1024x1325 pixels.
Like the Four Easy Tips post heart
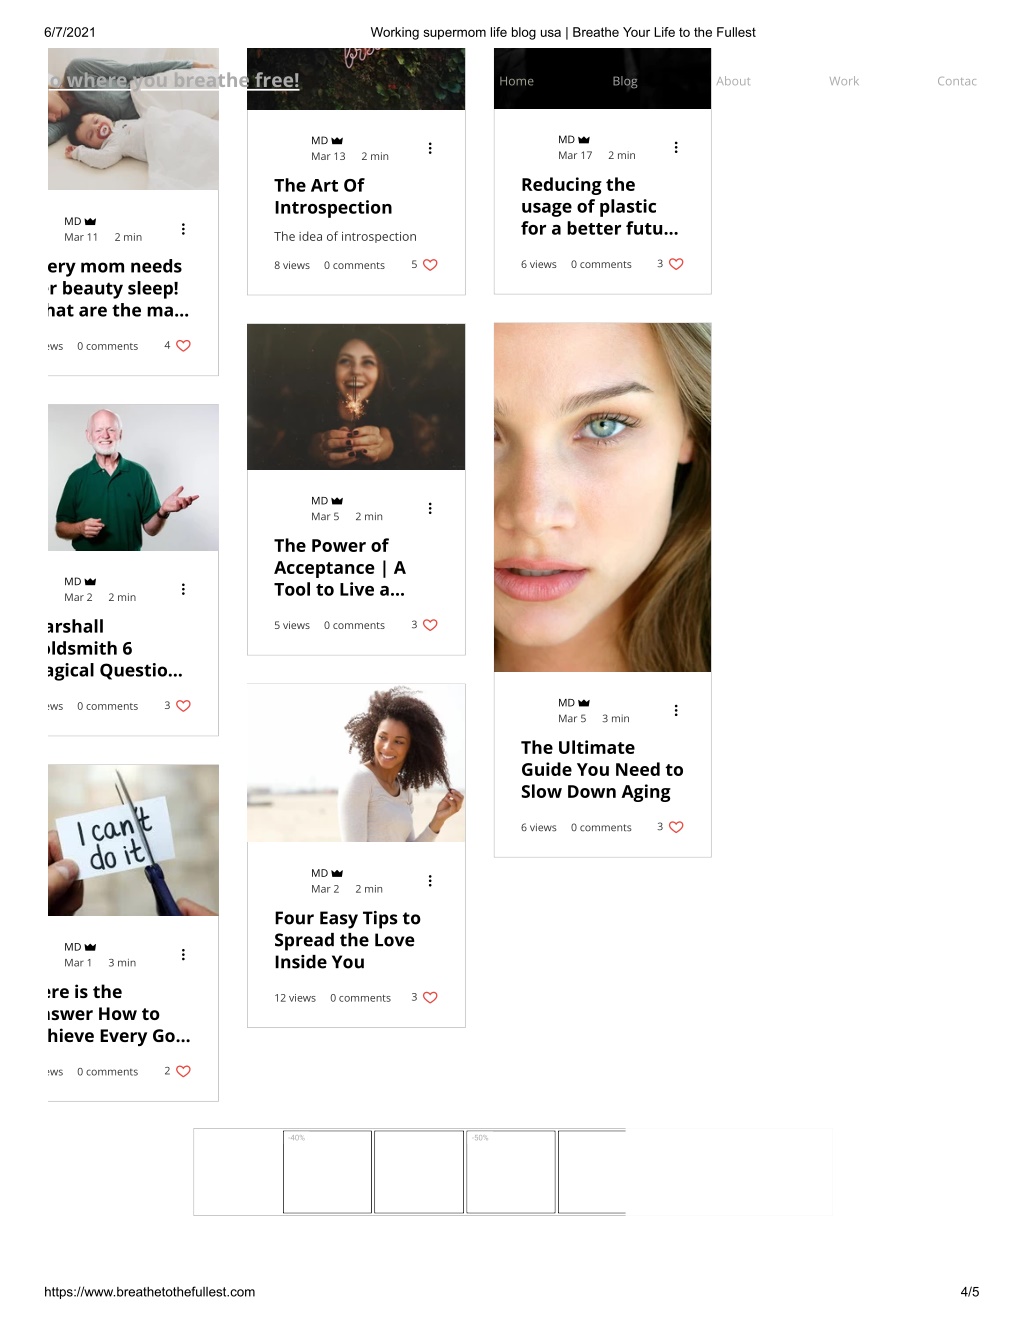tap(430, 998)
